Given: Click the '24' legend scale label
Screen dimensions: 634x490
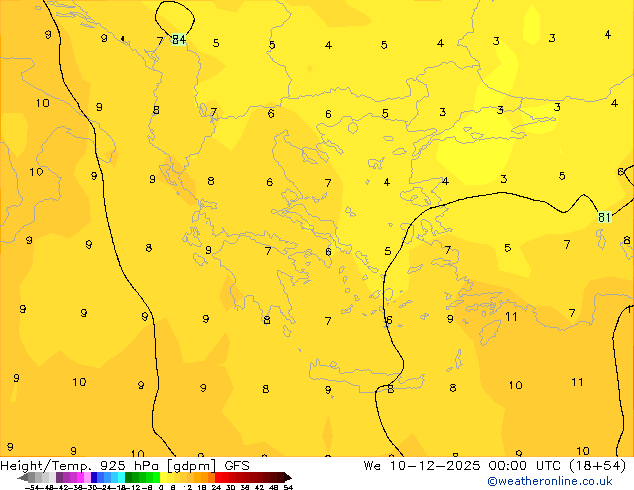Looking at the screenshot, I should click(216, 487).
